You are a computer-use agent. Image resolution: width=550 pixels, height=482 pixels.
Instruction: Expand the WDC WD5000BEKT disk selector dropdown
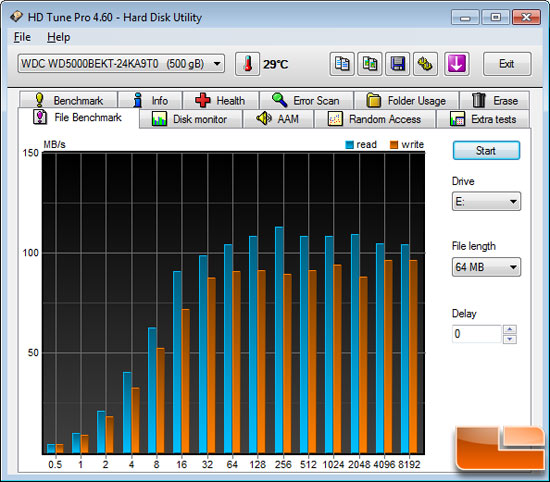(121, 64)
